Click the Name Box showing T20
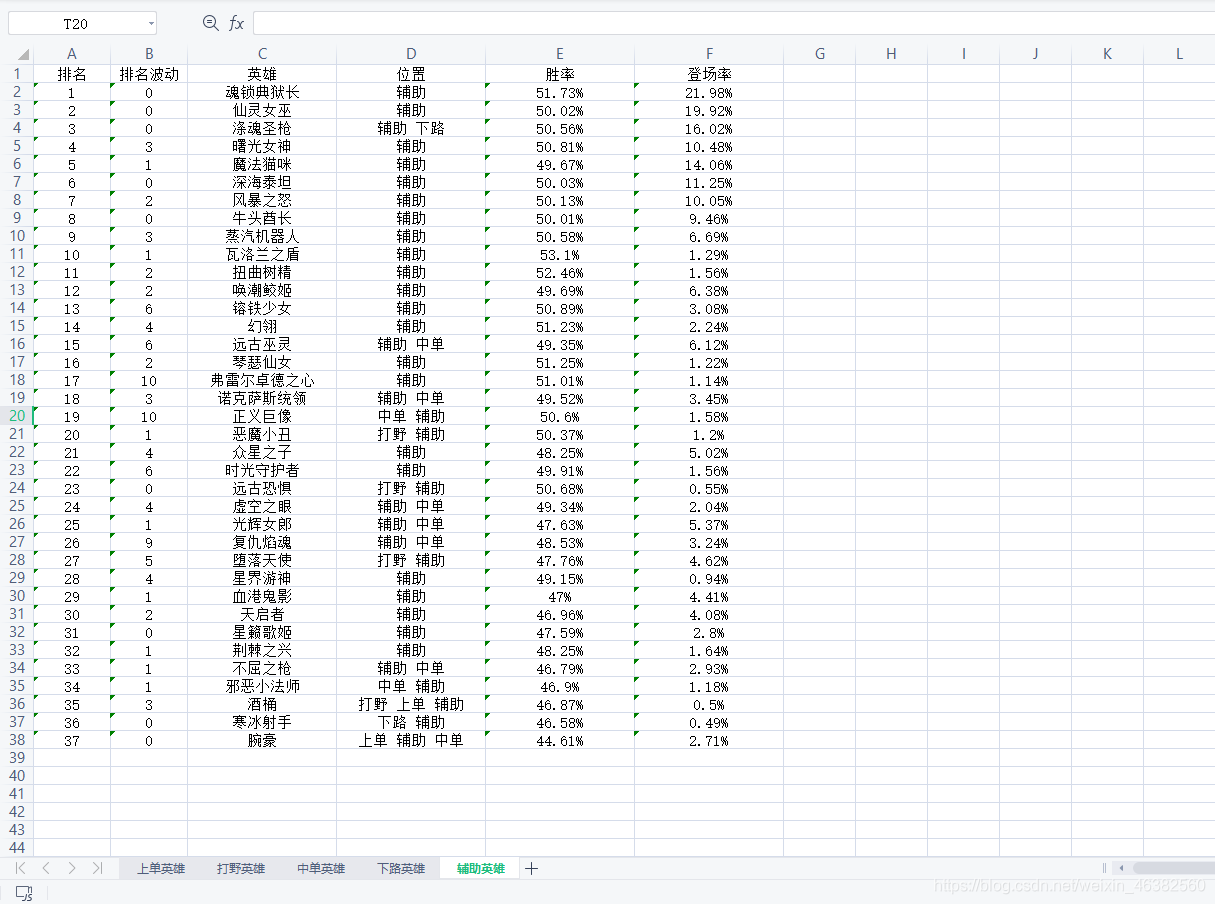The height and width of the screenshot is (904, 1215). pos(75,23)
